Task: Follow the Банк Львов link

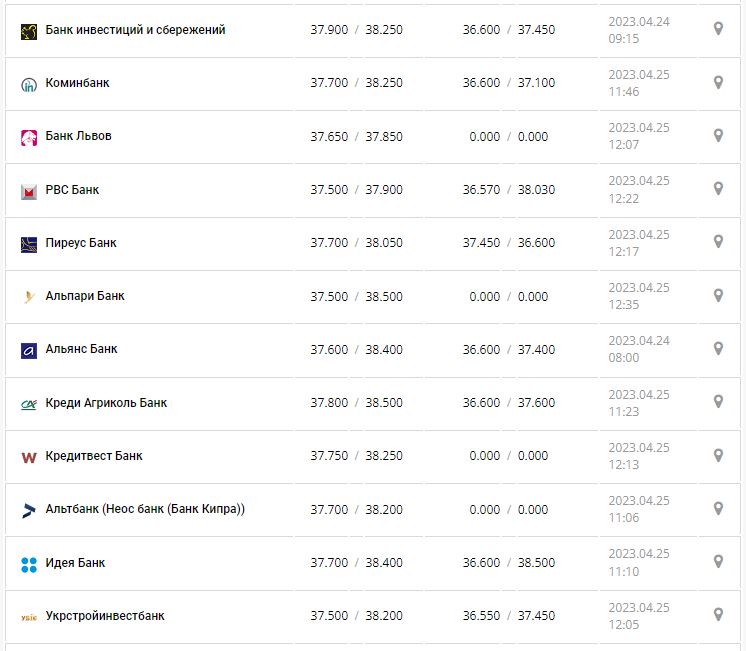Action: point(78,136)
